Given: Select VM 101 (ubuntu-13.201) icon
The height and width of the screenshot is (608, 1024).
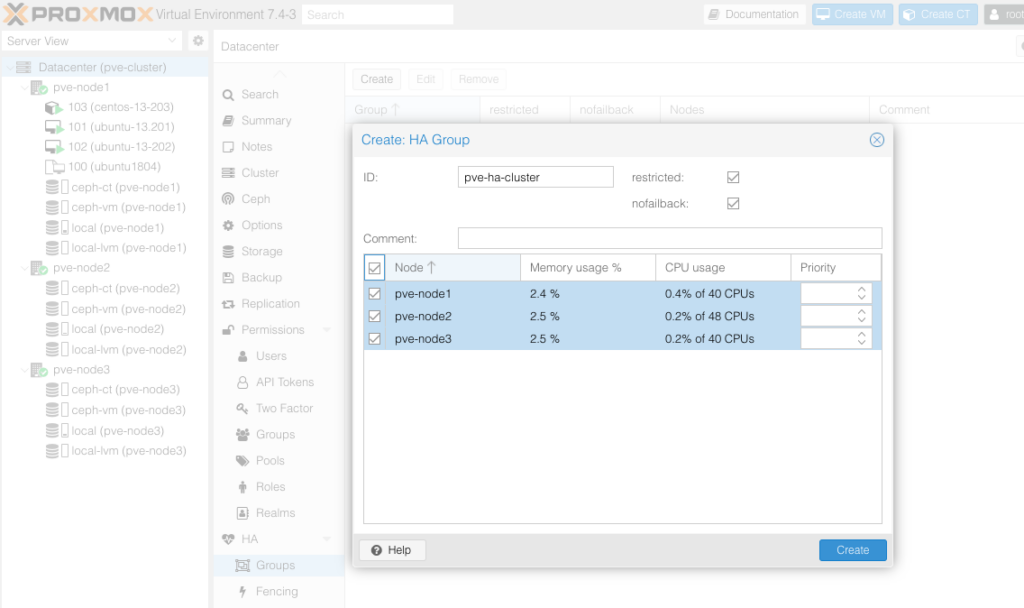Looking at the screenshot, I should (x=54, y=127).
